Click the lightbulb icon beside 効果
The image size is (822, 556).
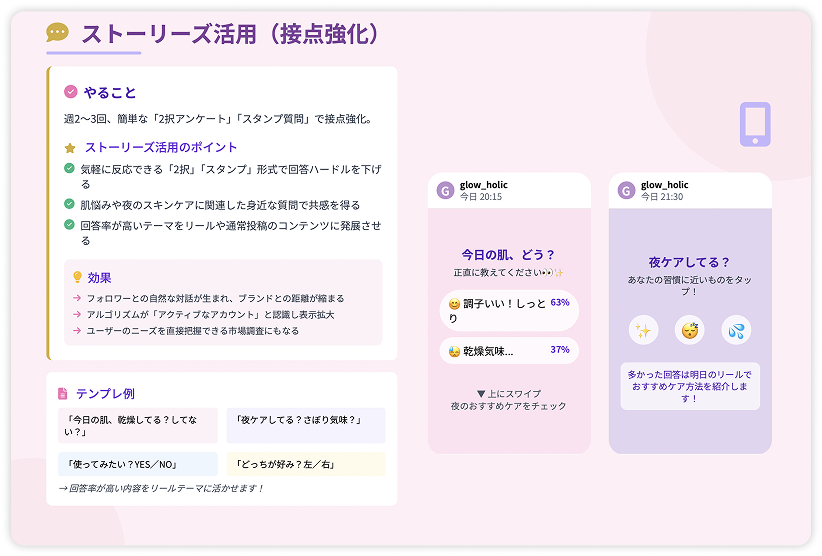tap(78, 277)
